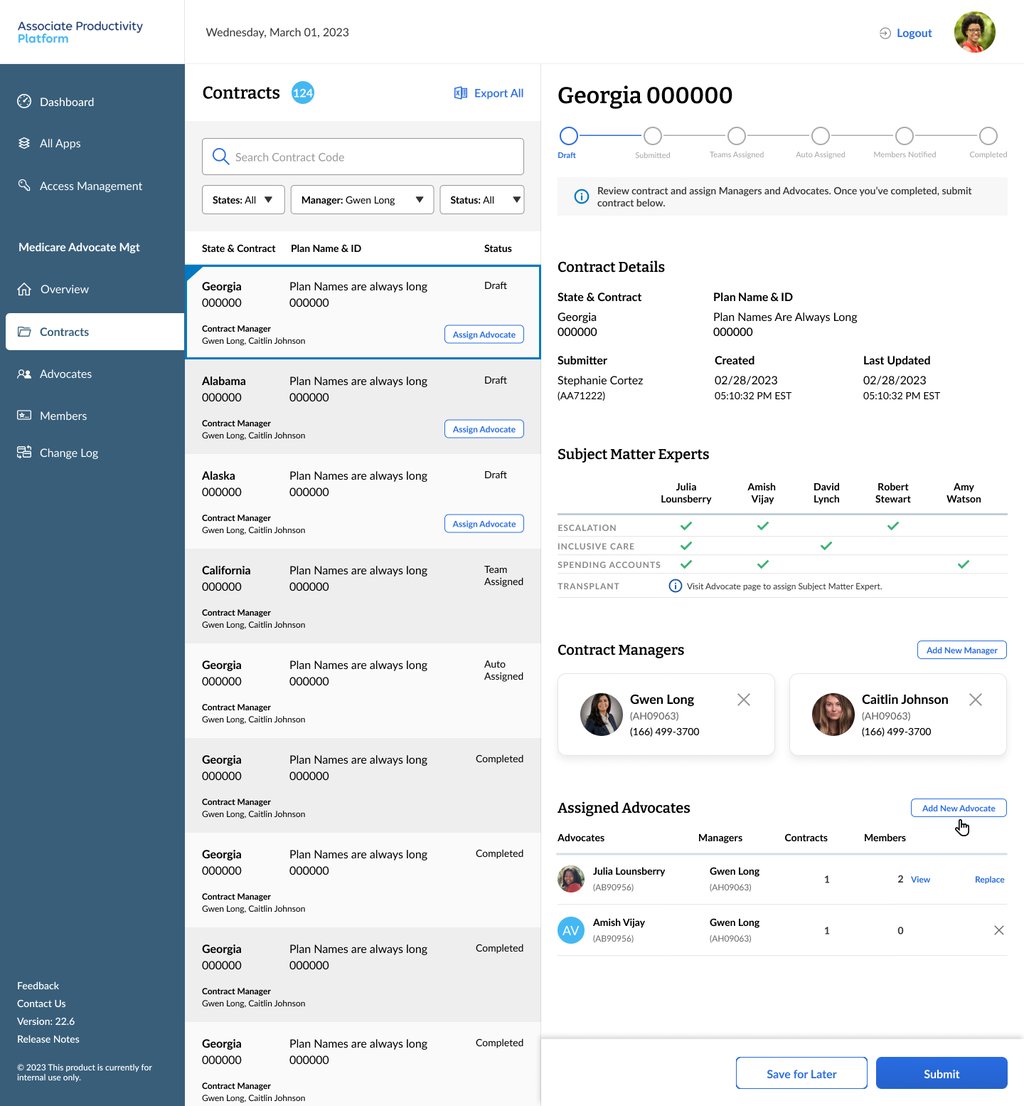Select the Contracts sidebar tab

click(95, 332)
